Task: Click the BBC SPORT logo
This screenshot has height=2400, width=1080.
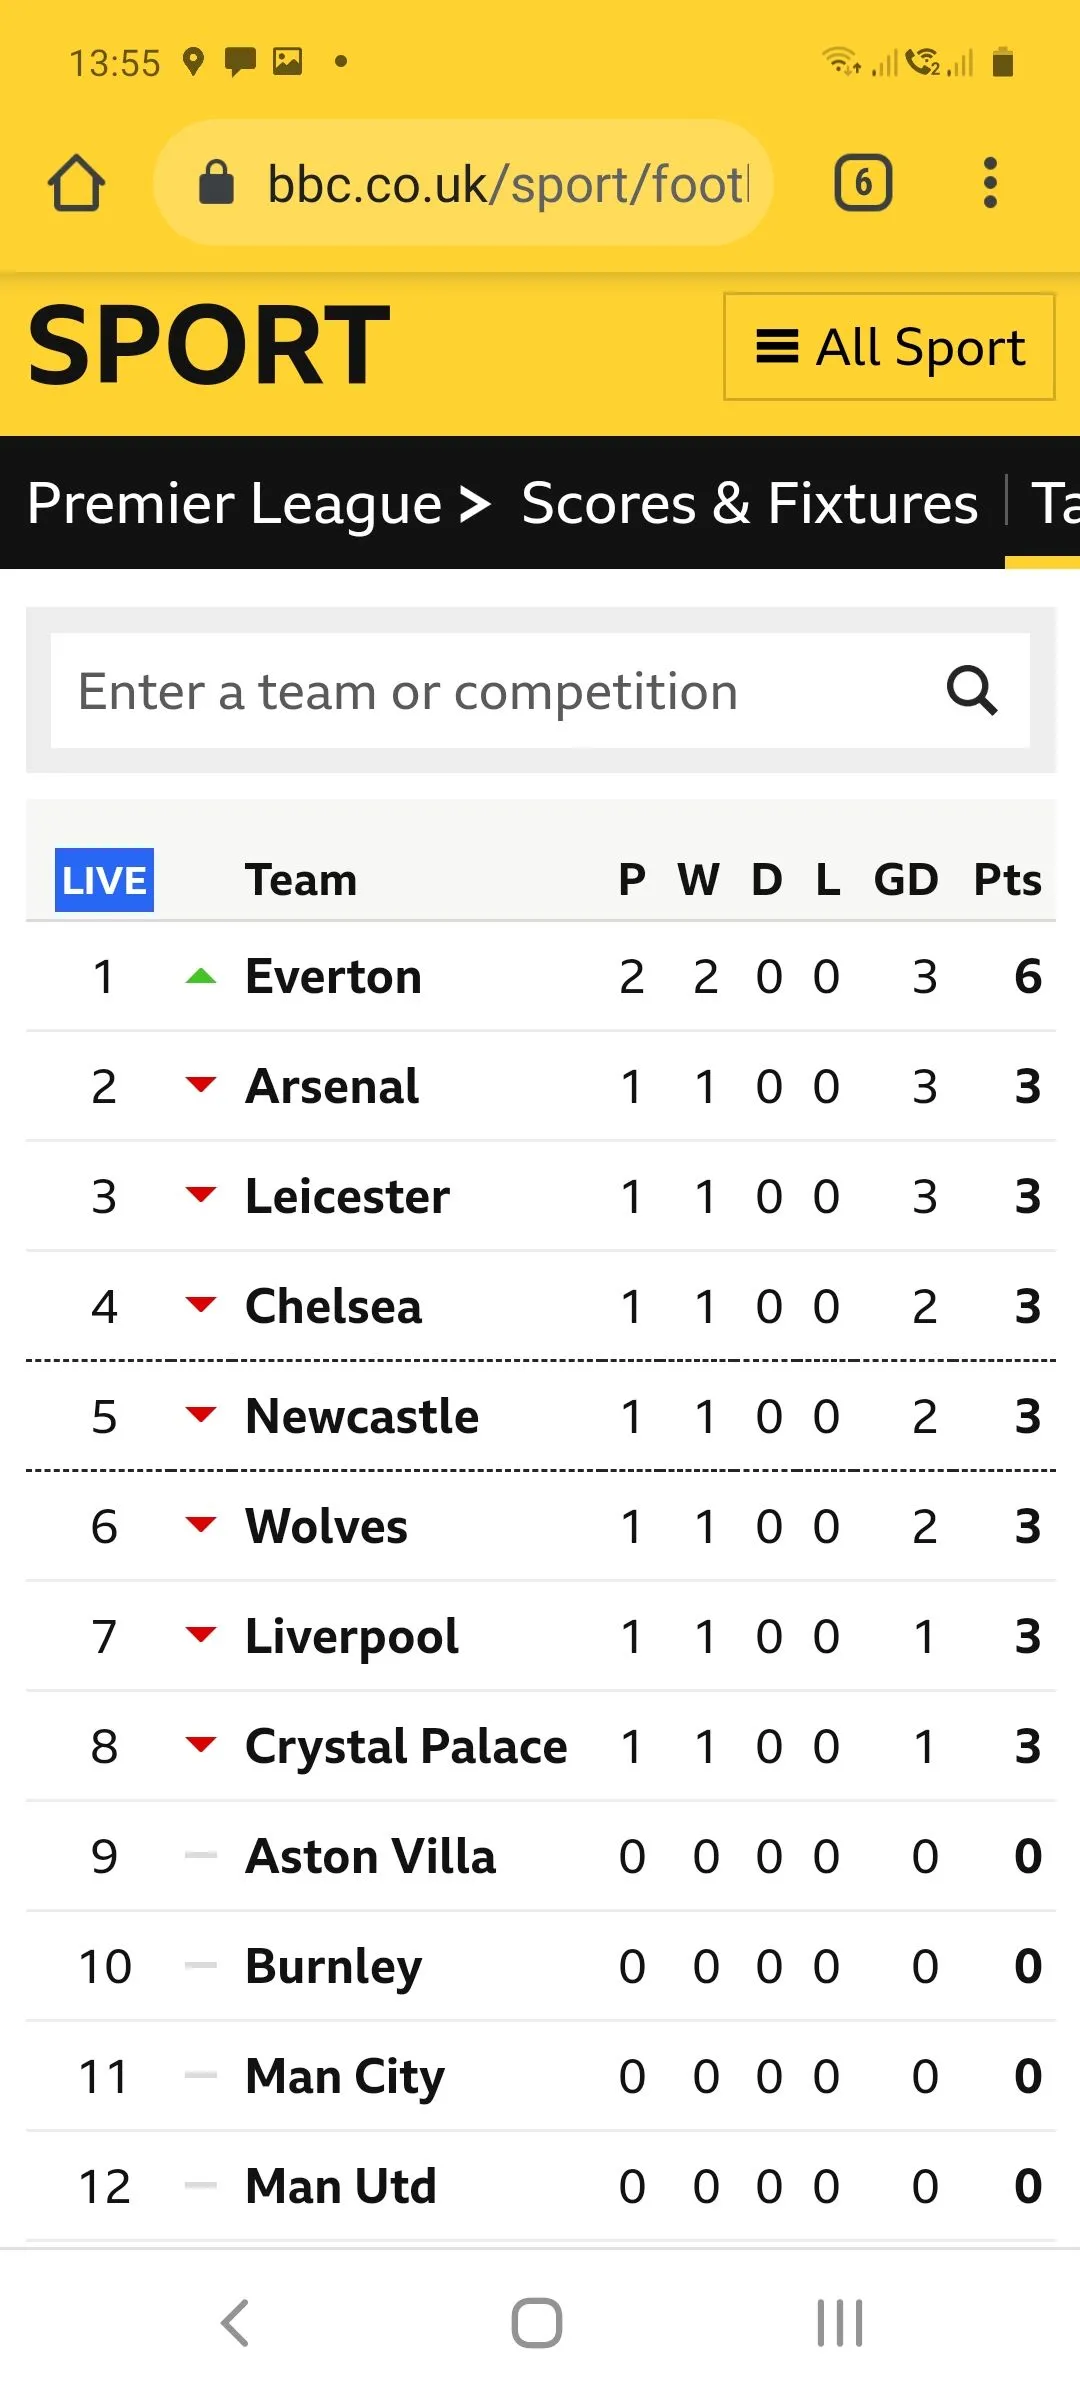Action: click(x=208, y=345)
